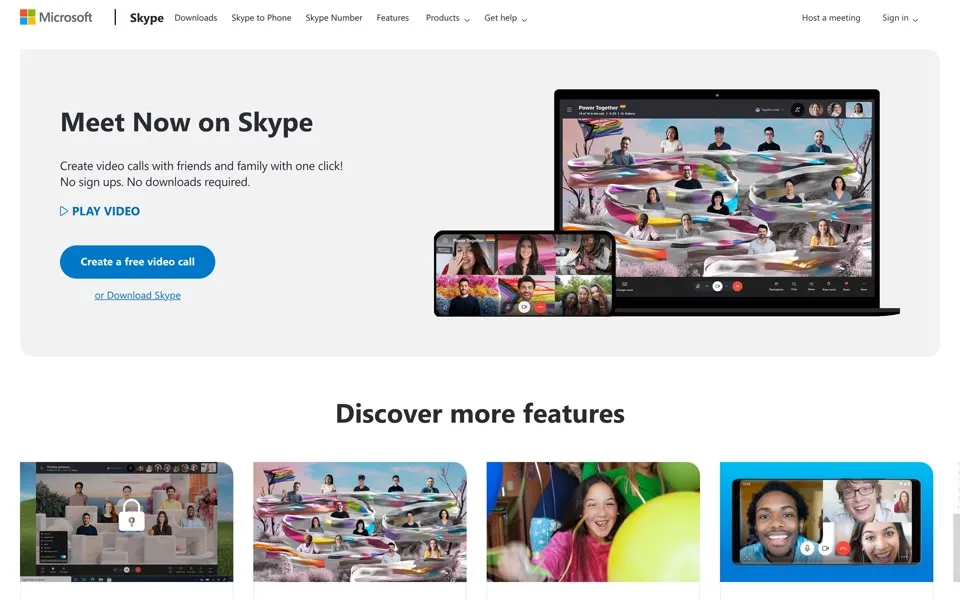Click Host a meeting link
Image resolution: width=960 pixels, height=600 pixels.
(831, 18)
